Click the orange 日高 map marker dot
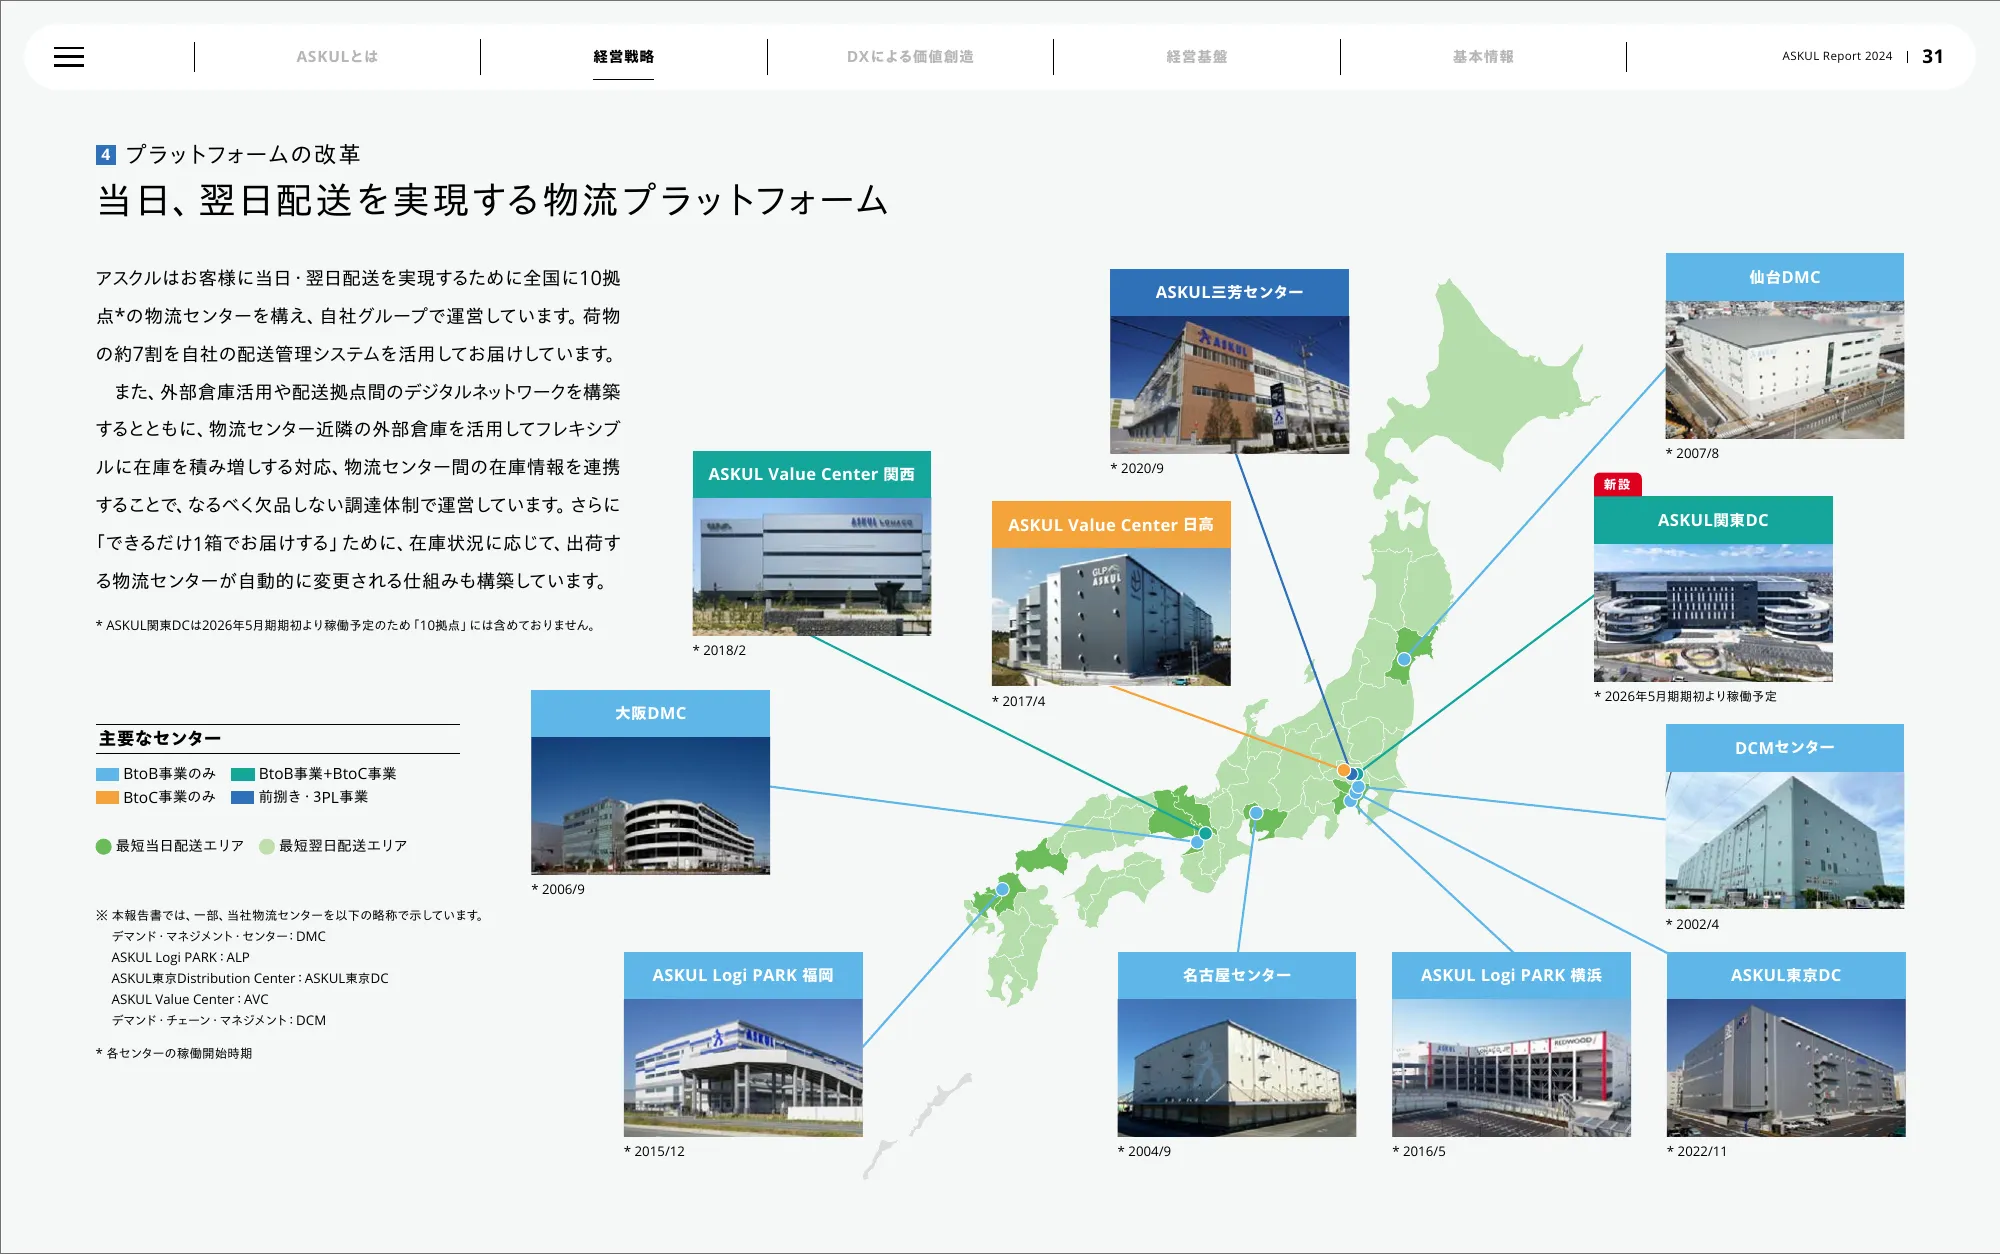2000x1254 pixels. click(1343, 770)
